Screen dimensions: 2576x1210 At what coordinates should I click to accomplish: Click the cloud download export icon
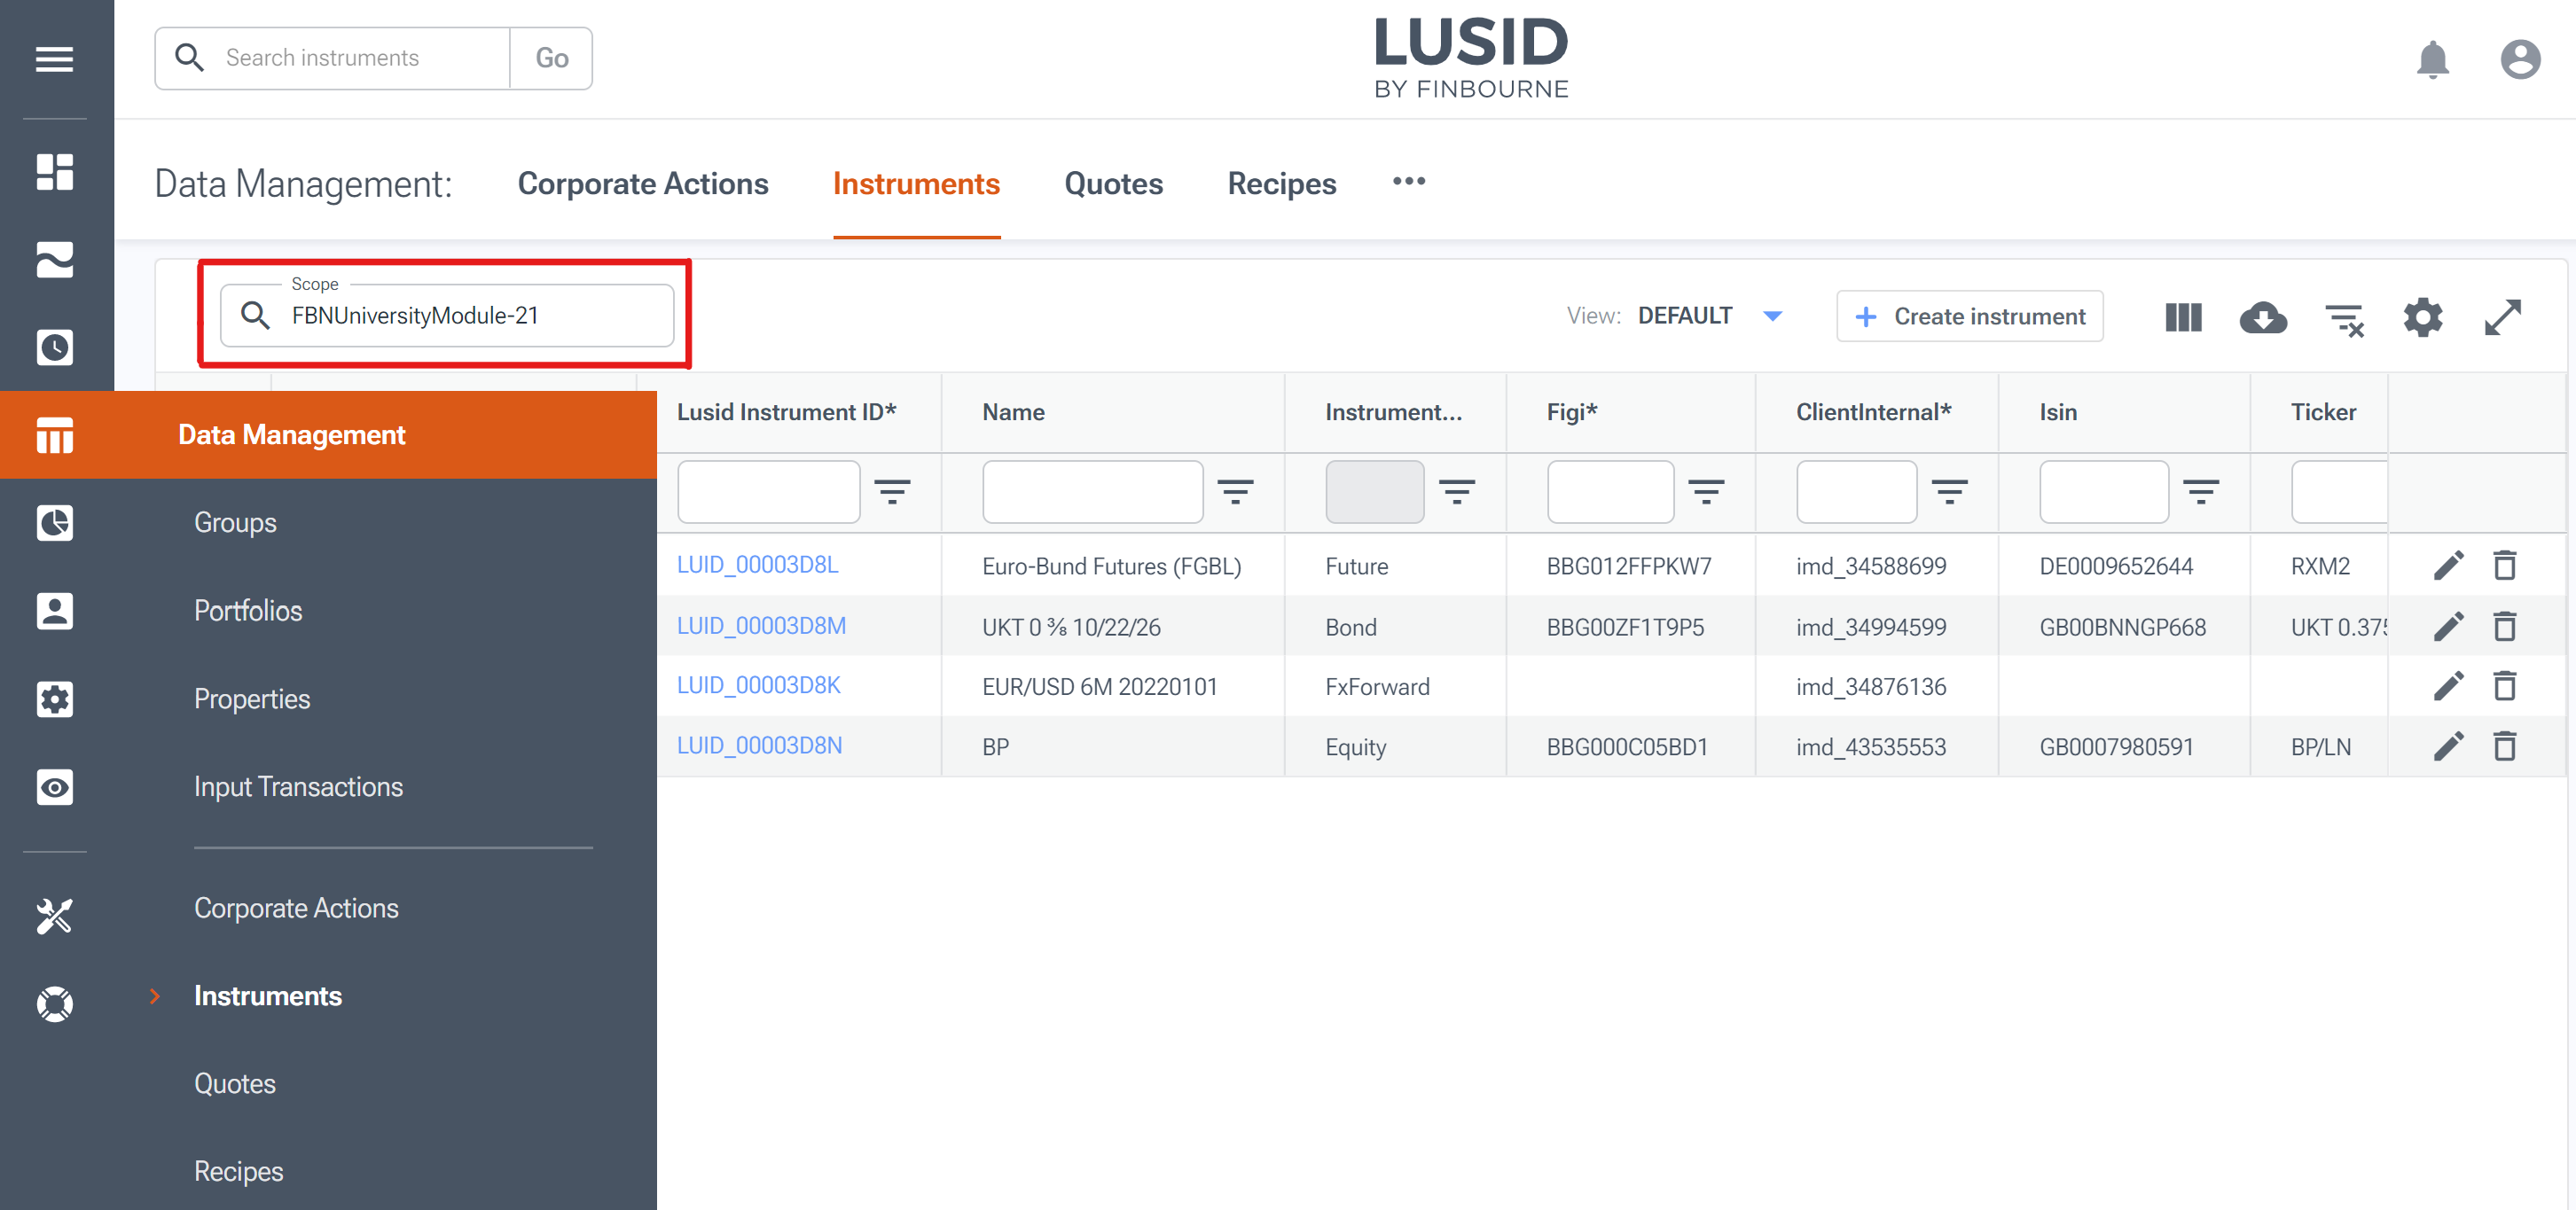coord(2263,317)
